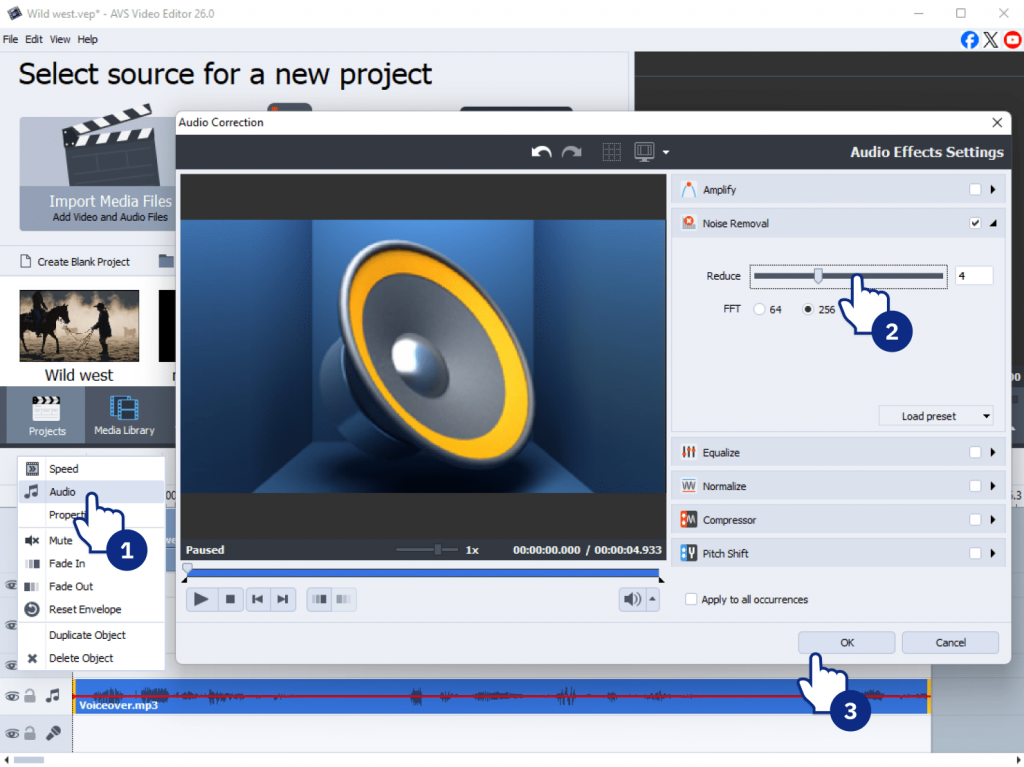Image resolution: width=1024 pixels, height=767 pixels.
Task: Enable the Amplify effect checkbox
Action: [975, 189]
